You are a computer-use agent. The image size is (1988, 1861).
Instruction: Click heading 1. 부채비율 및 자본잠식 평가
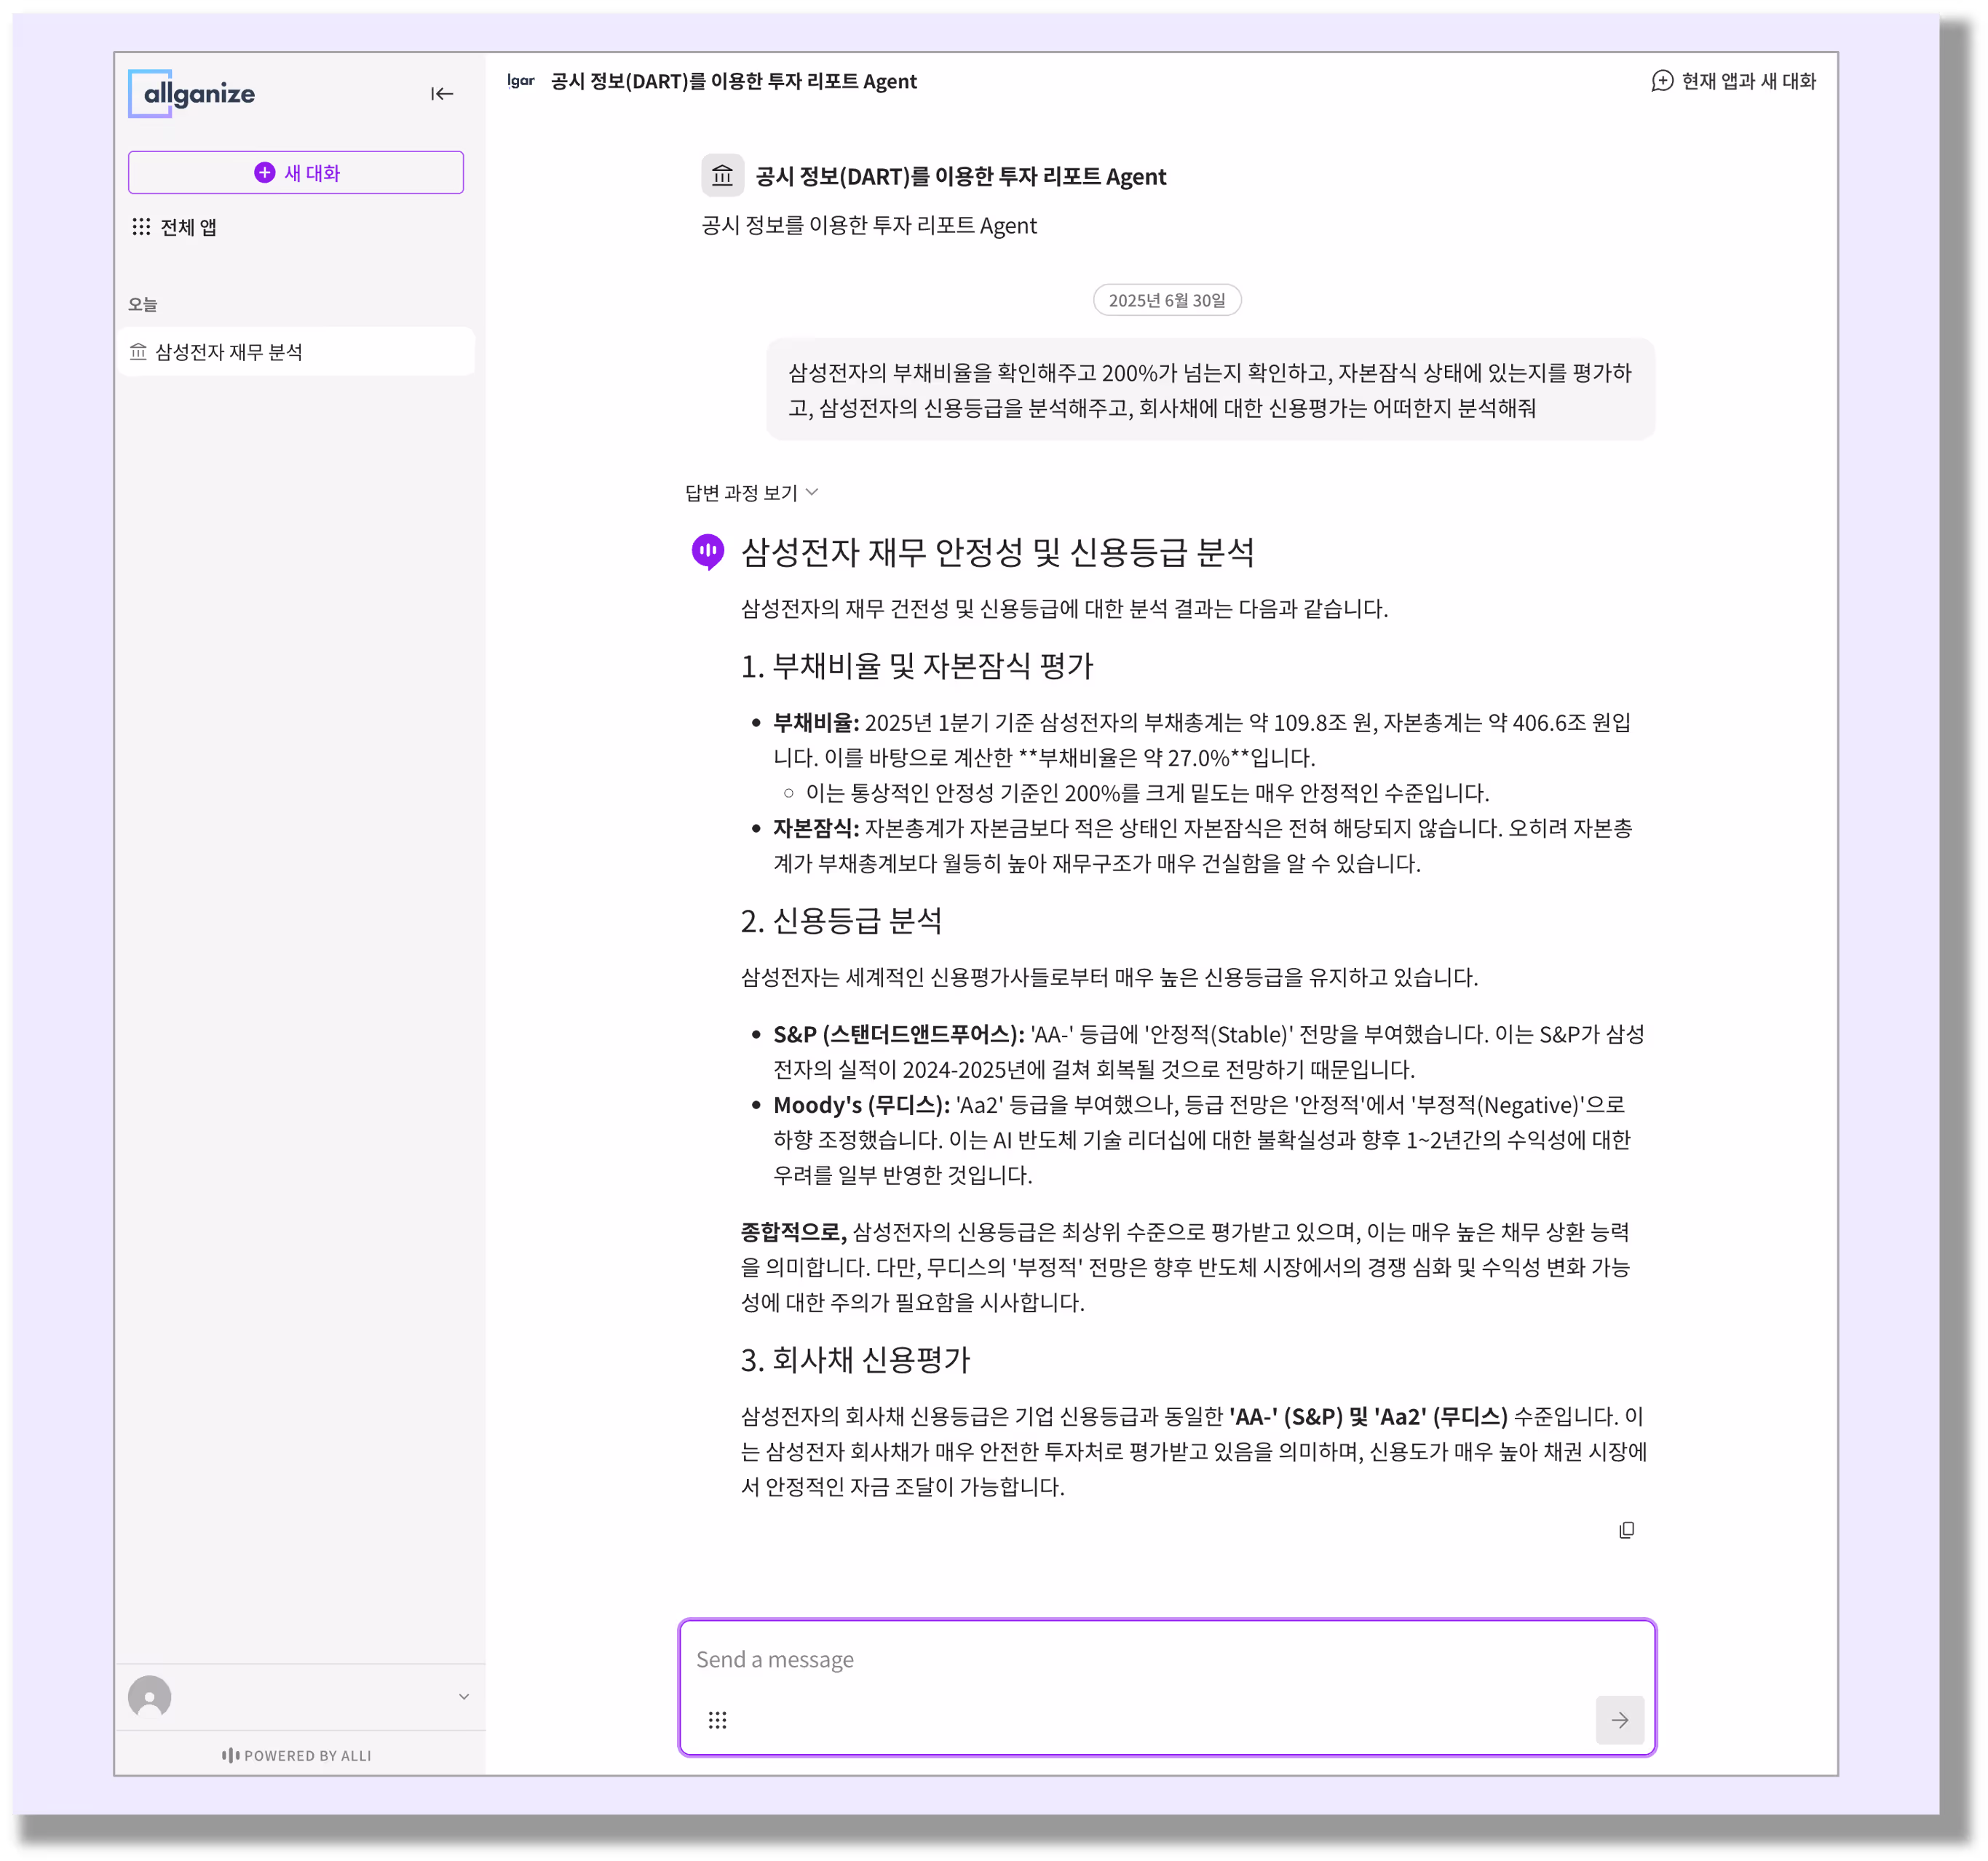click(x=917, y=666)
